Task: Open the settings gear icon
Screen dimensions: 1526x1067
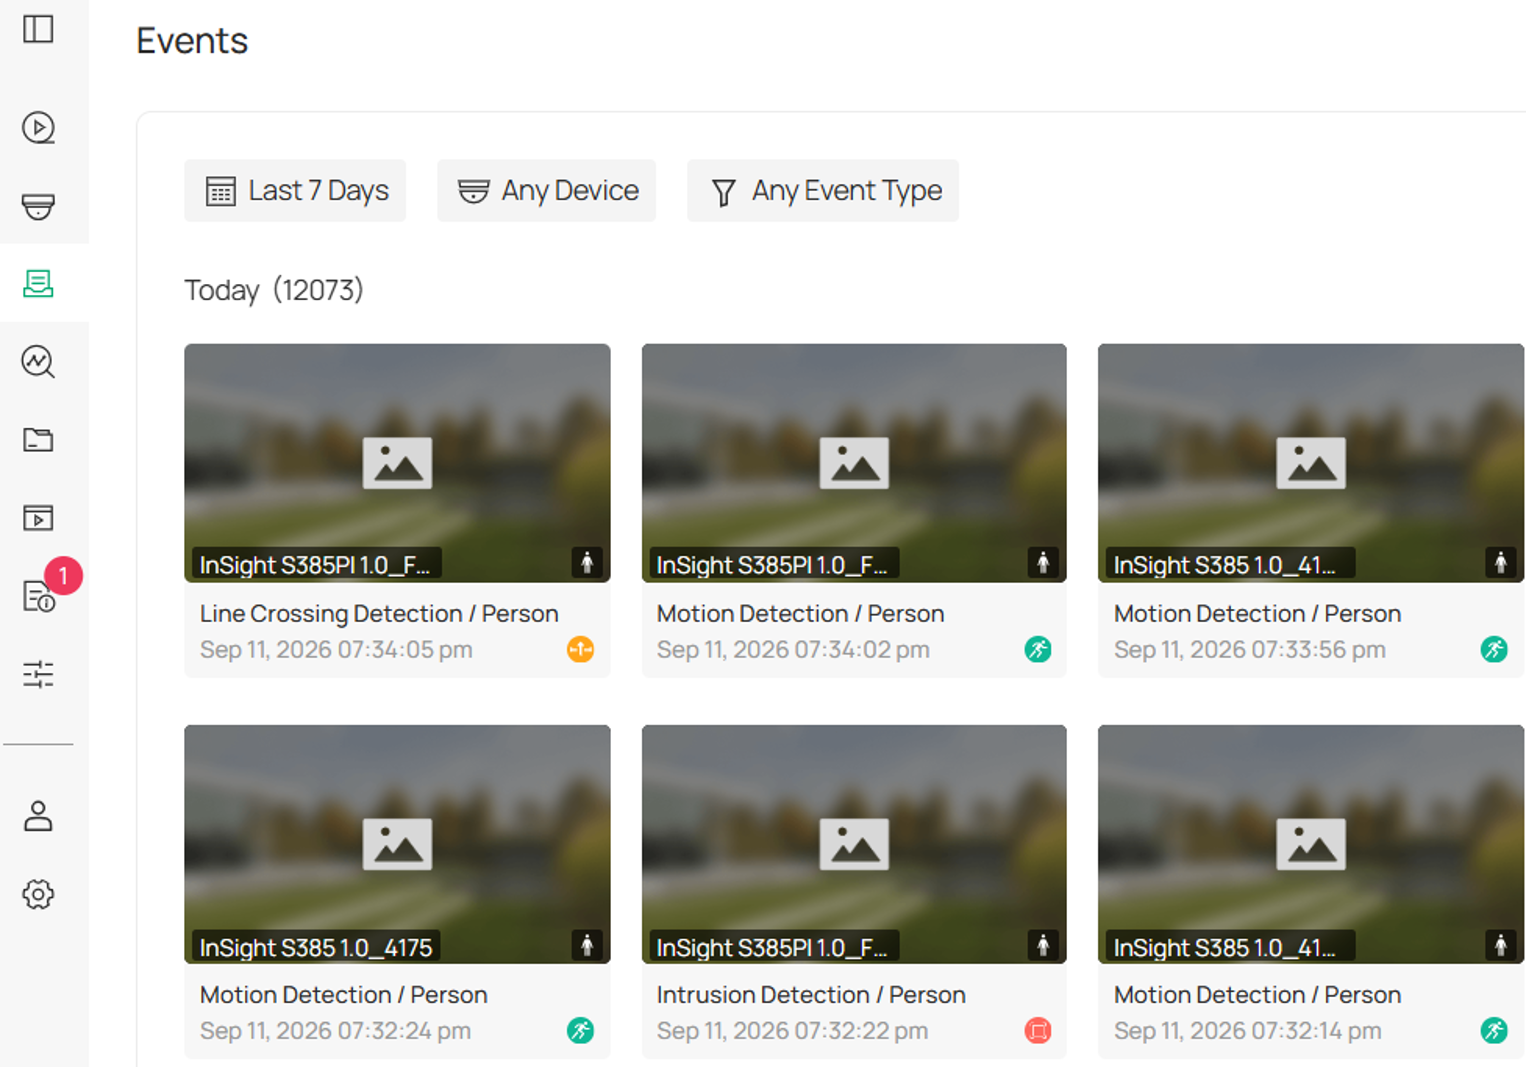Action: tap(38, 894)
